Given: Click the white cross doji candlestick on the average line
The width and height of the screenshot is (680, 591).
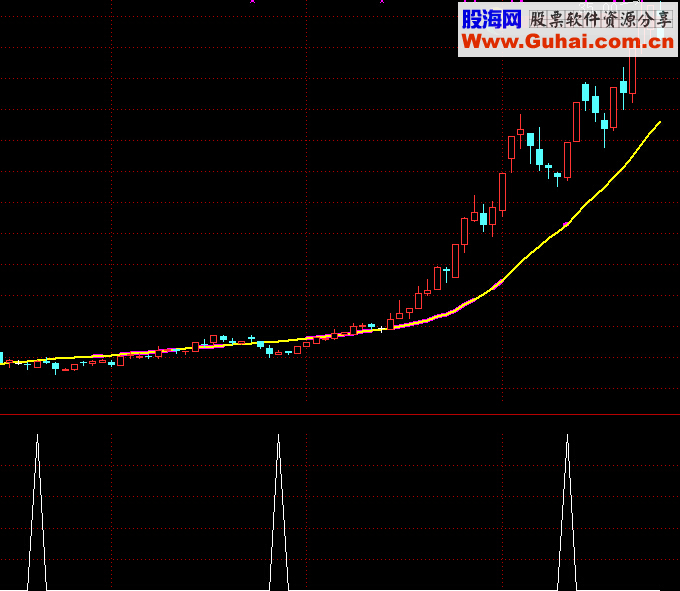Looking at the screenshot, I should [x=381, y=330].
